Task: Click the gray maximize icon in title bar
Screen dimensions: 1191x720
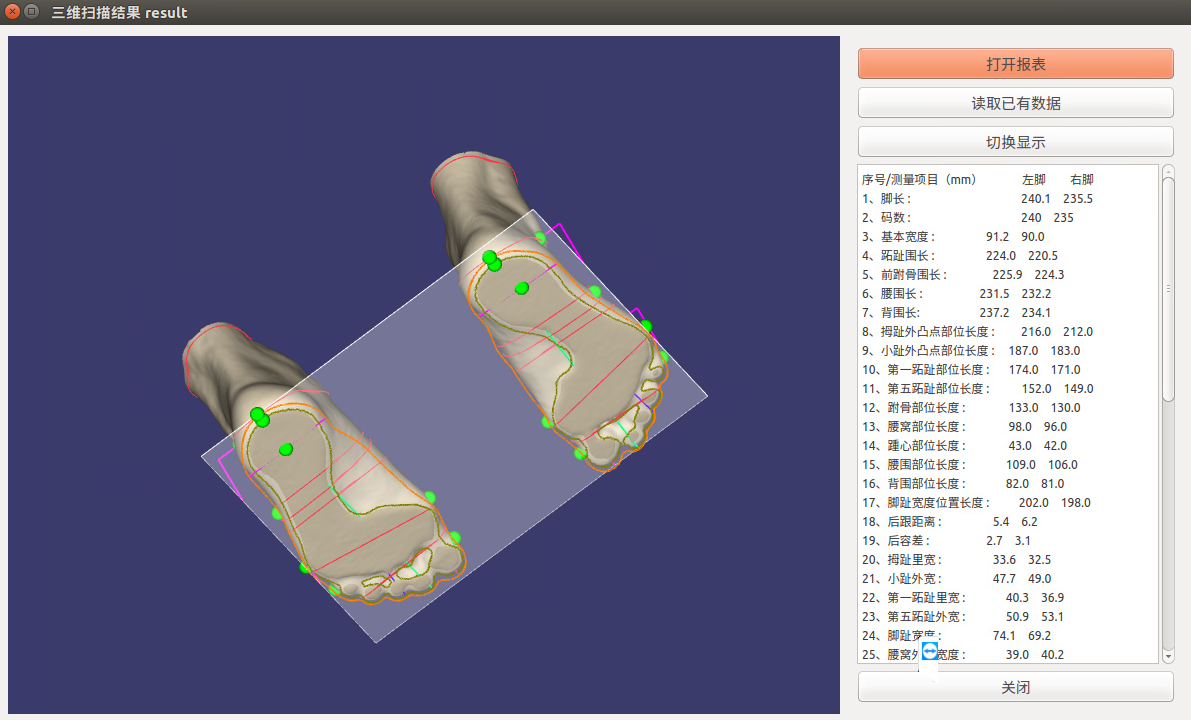Action: coord(32,13)
